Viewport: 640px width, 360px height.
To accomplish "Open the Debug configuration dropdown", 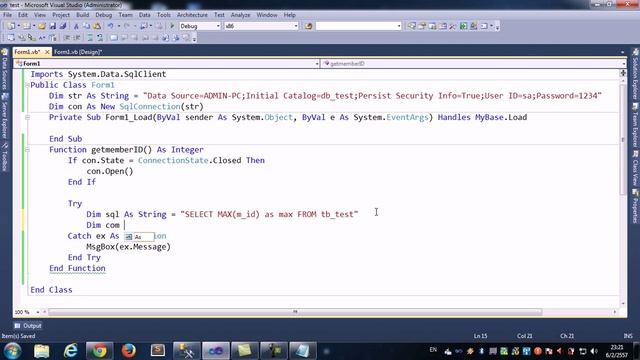I will coord(218,26).
